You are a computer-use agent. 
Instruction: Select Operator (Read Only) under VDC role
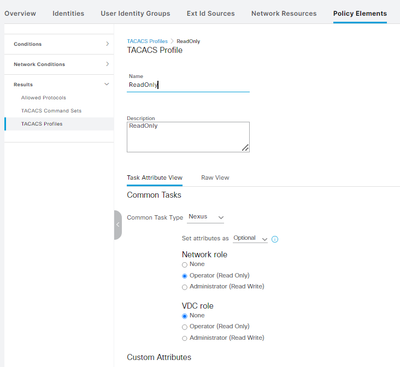[x=184, y=327]
